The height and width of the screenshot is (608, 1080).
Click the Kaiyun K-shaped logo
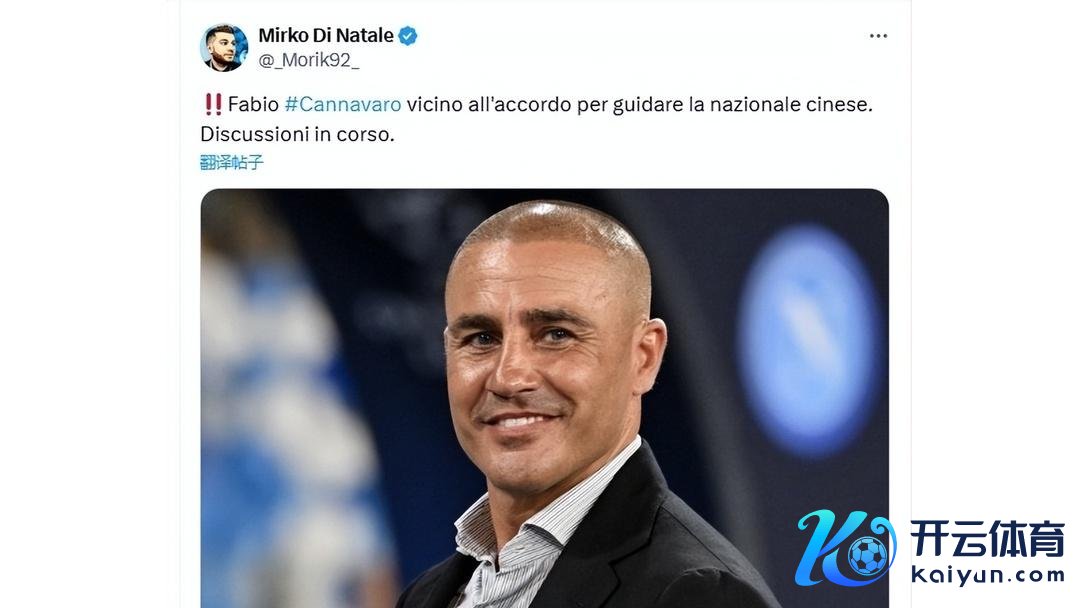coord(846,548)
